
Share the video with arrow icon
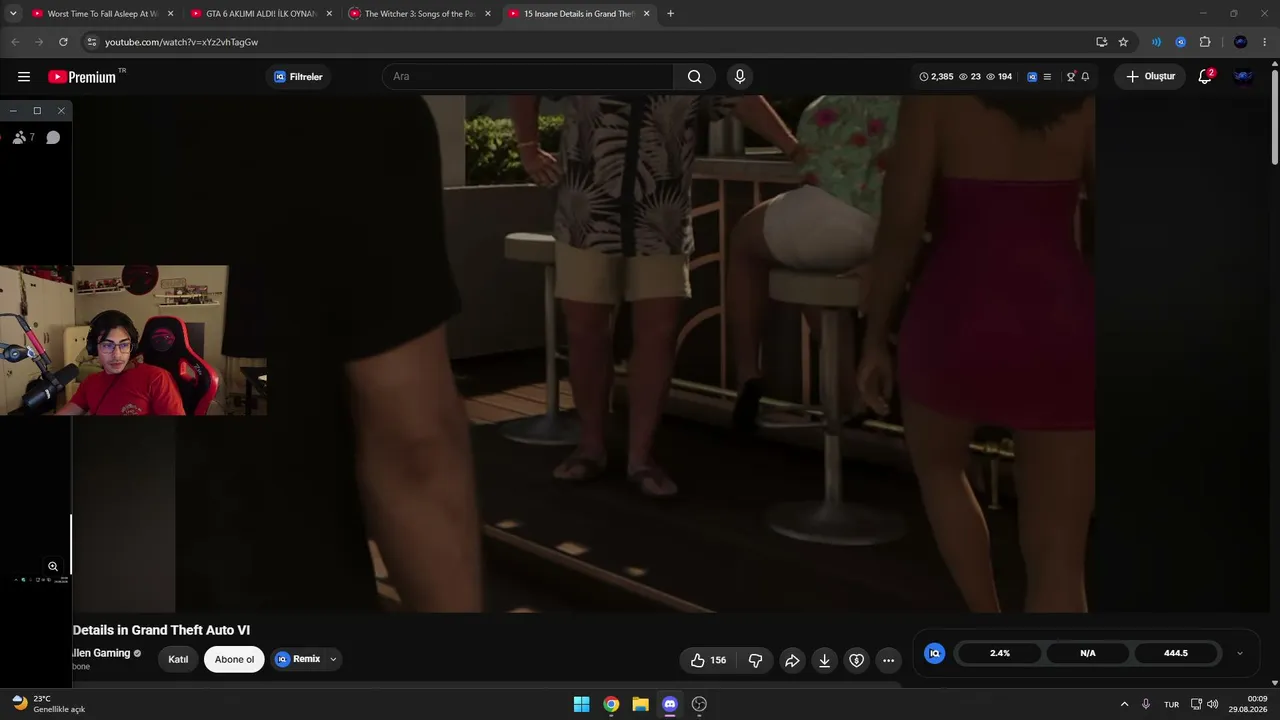792,660
